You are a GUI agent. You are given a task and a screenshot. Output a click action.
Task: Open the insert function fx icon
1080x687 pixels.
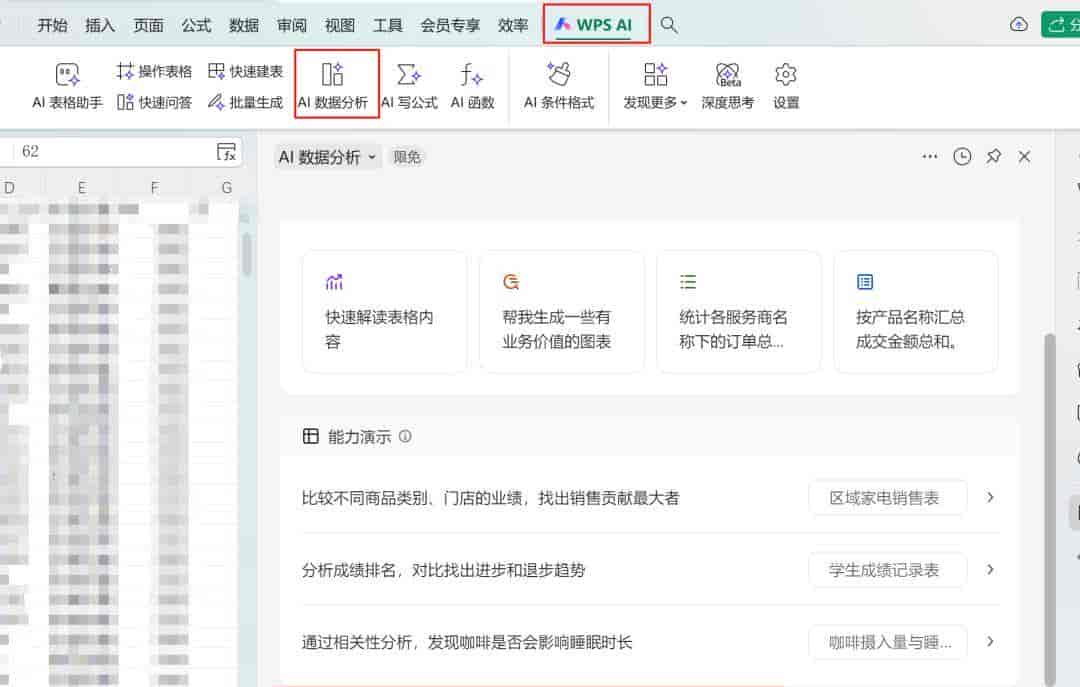pos(226,152)
